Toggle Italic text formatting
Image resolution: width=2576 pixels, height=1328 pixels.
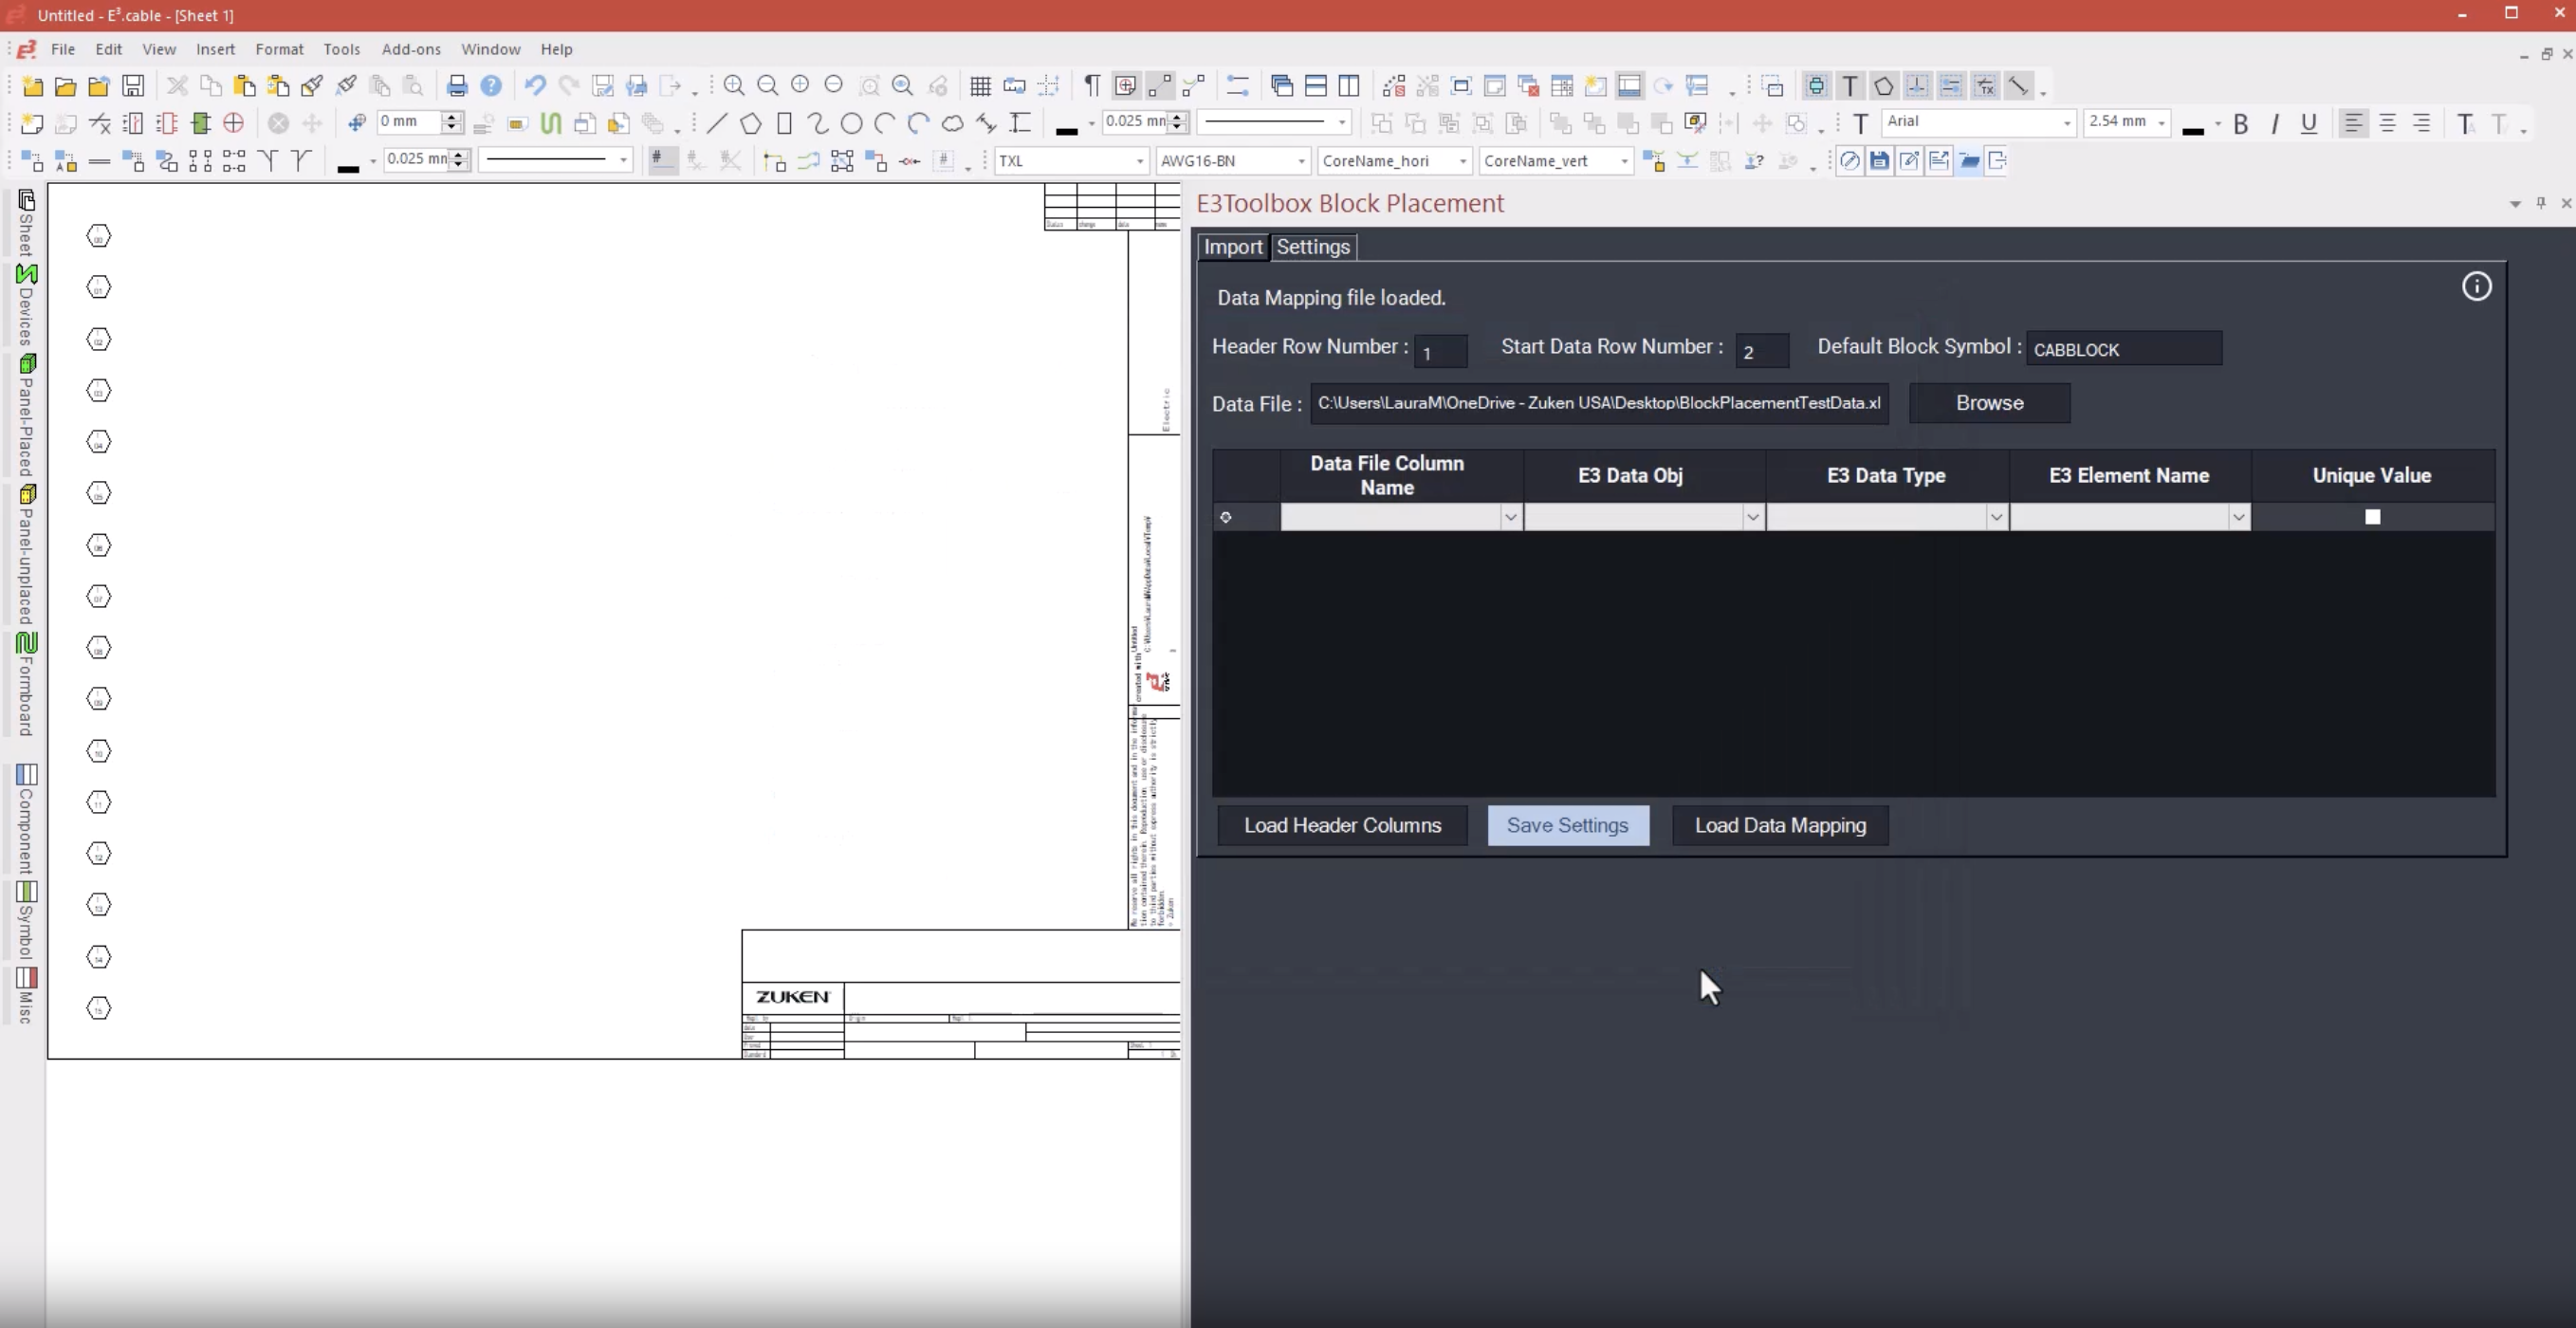click(x=2275, y=124)
